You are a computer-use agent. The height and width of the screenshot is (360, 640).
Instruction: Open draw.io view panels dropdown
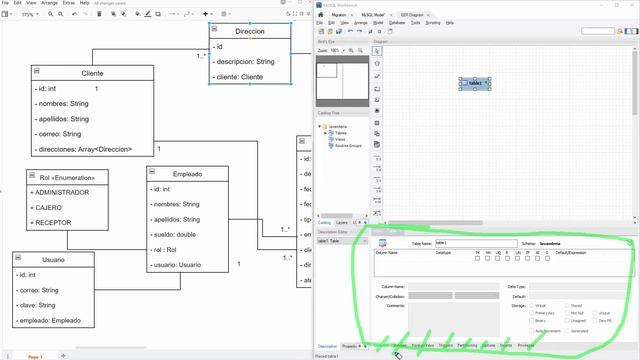pyautogui.click(x=7, y=14)
